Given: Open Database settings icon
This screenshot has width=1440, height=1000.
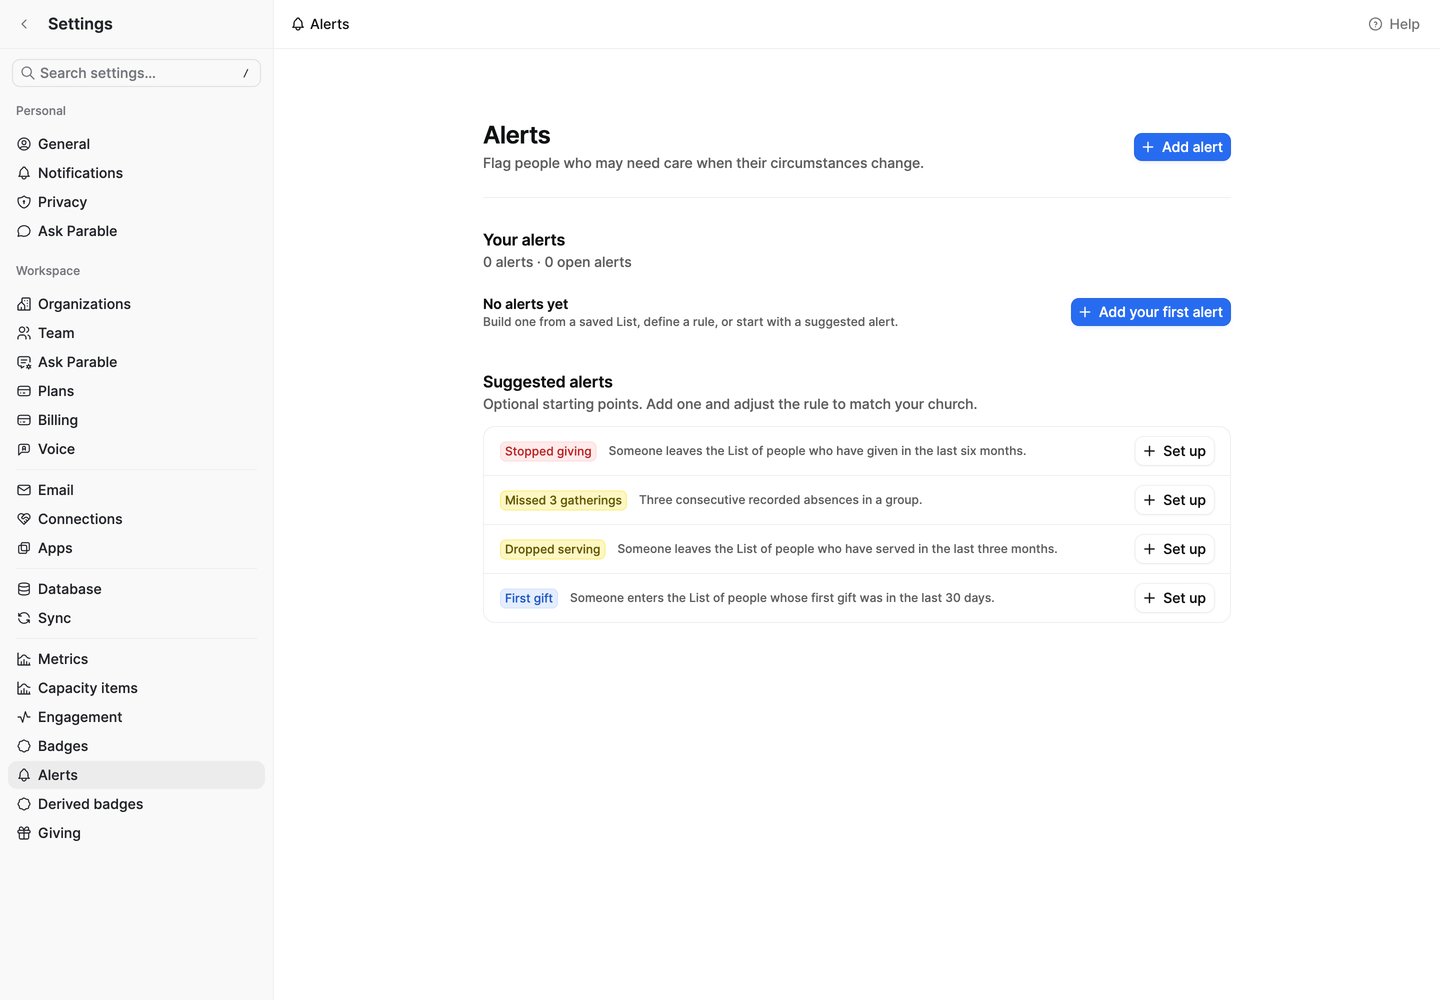Looking at the screenshot, I should tap(24, 589).
